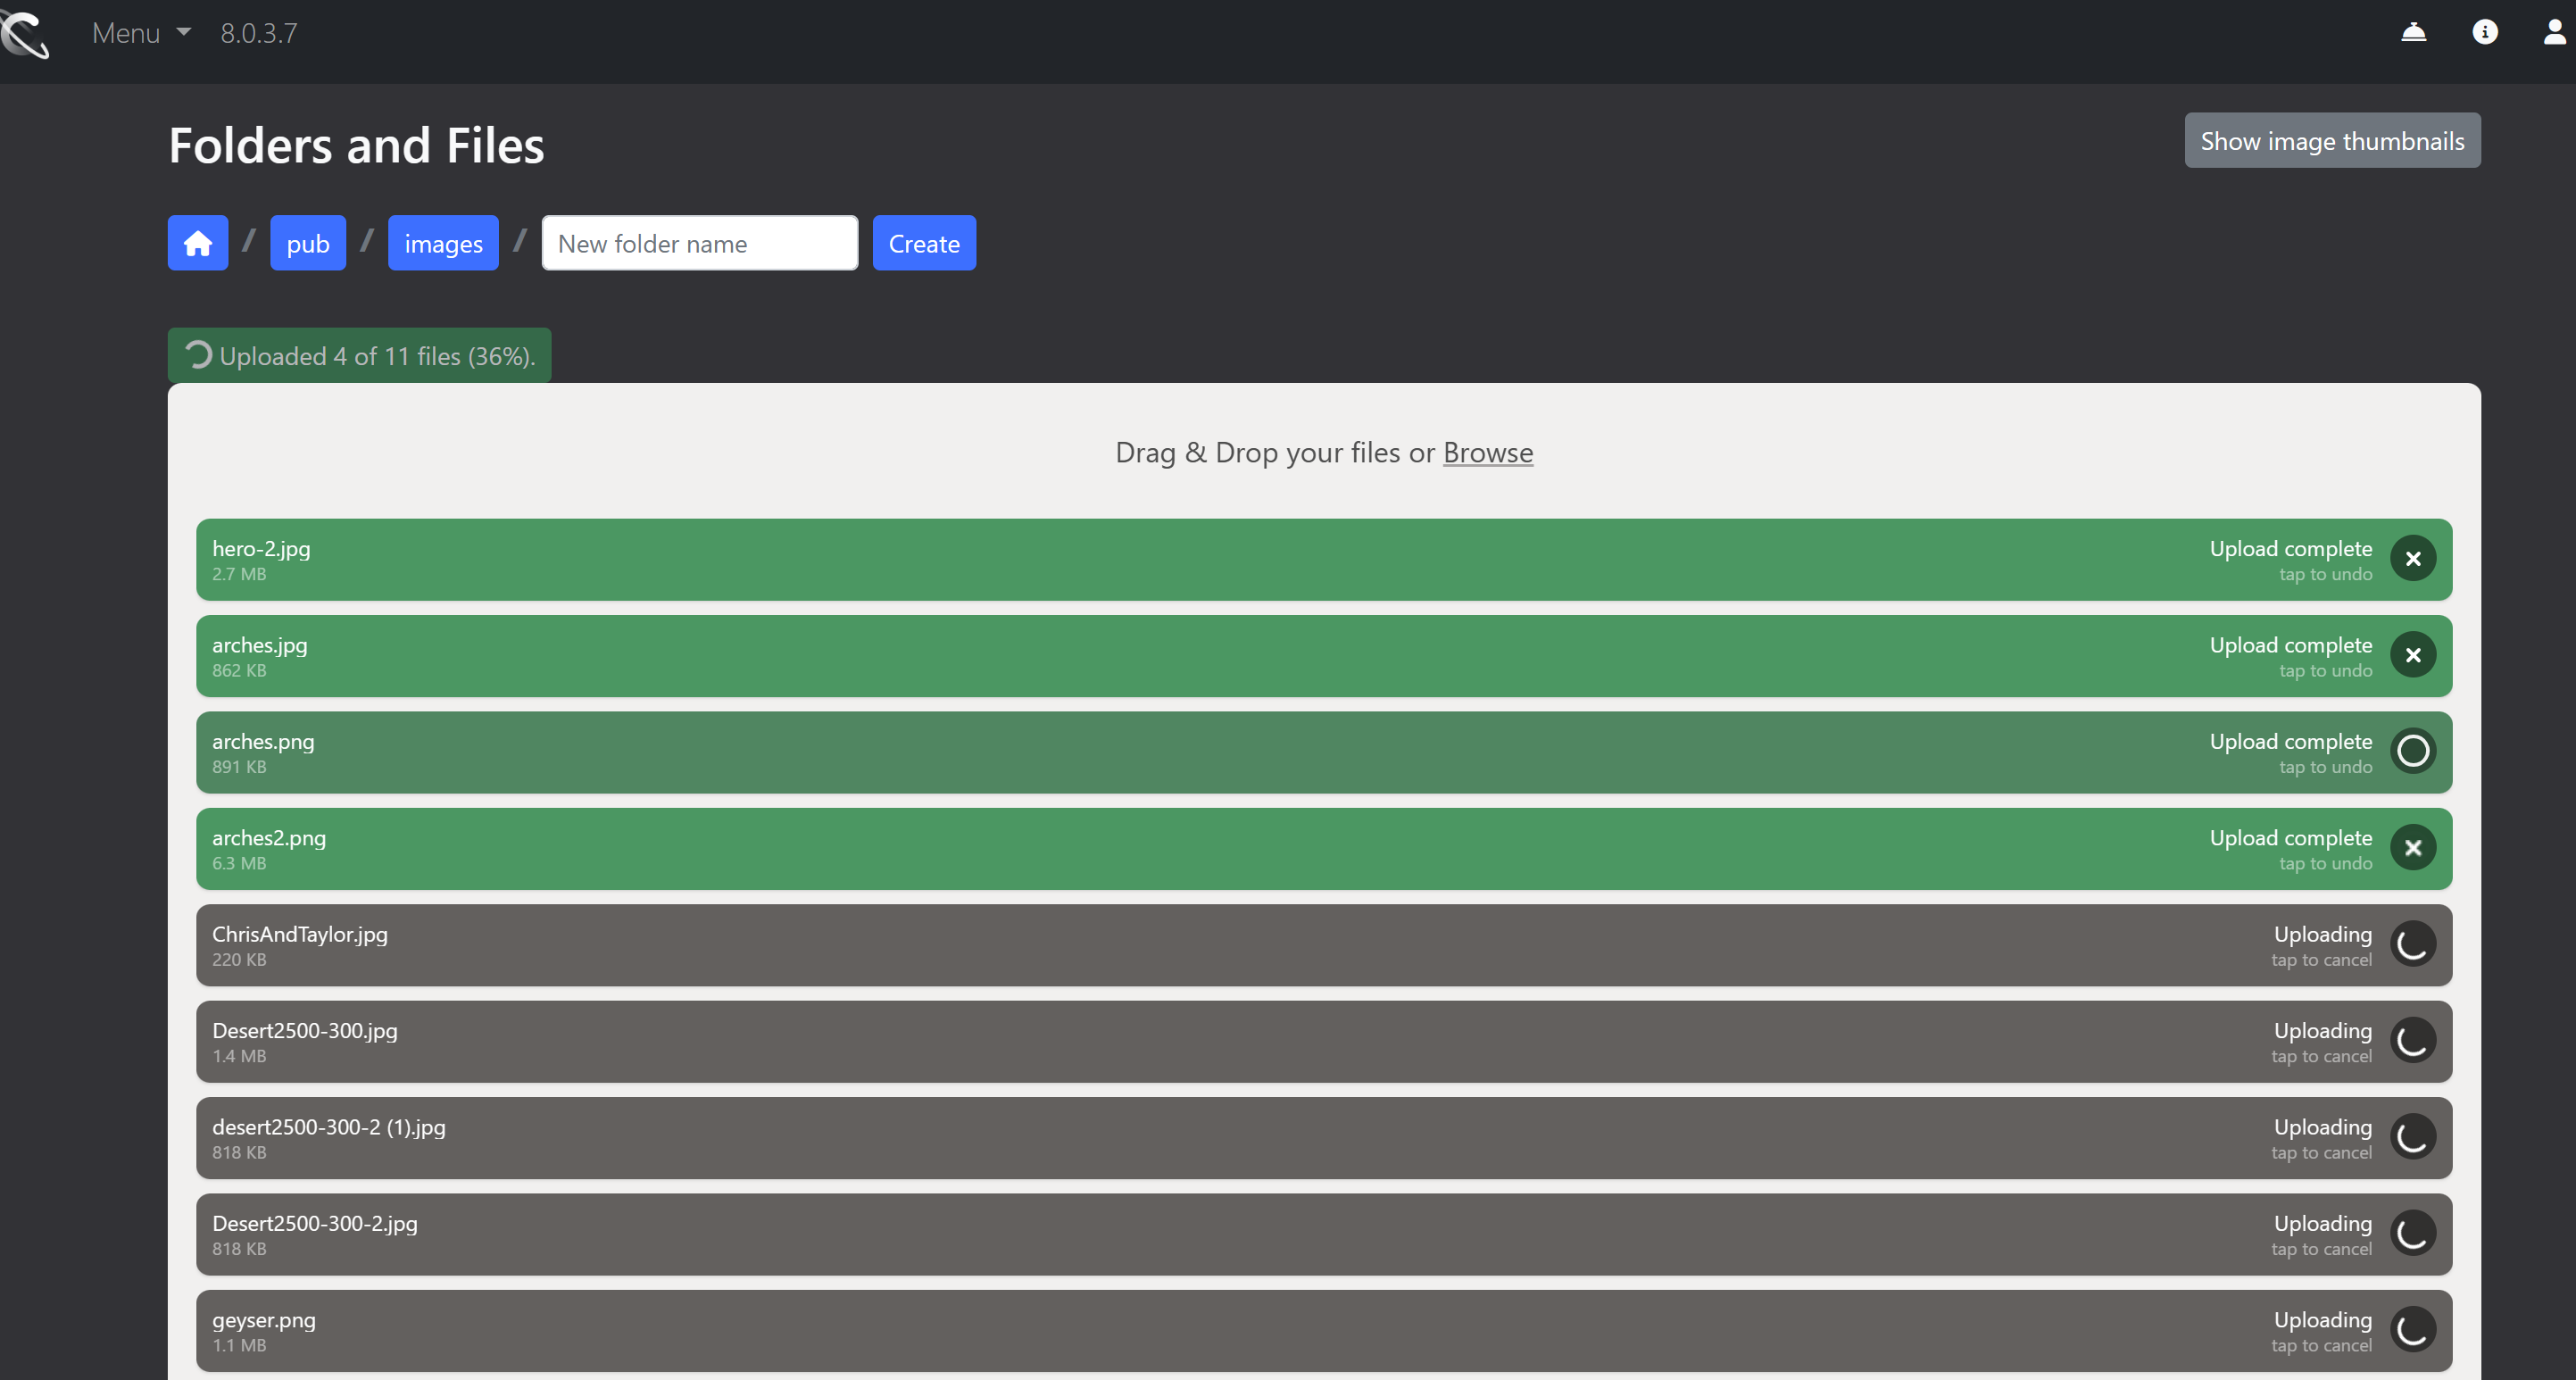This screenshot has height=1380, width=2576.
Task: Cancel Desert2500-300.jpg upload spinner
Action: pos(2412,1040)
